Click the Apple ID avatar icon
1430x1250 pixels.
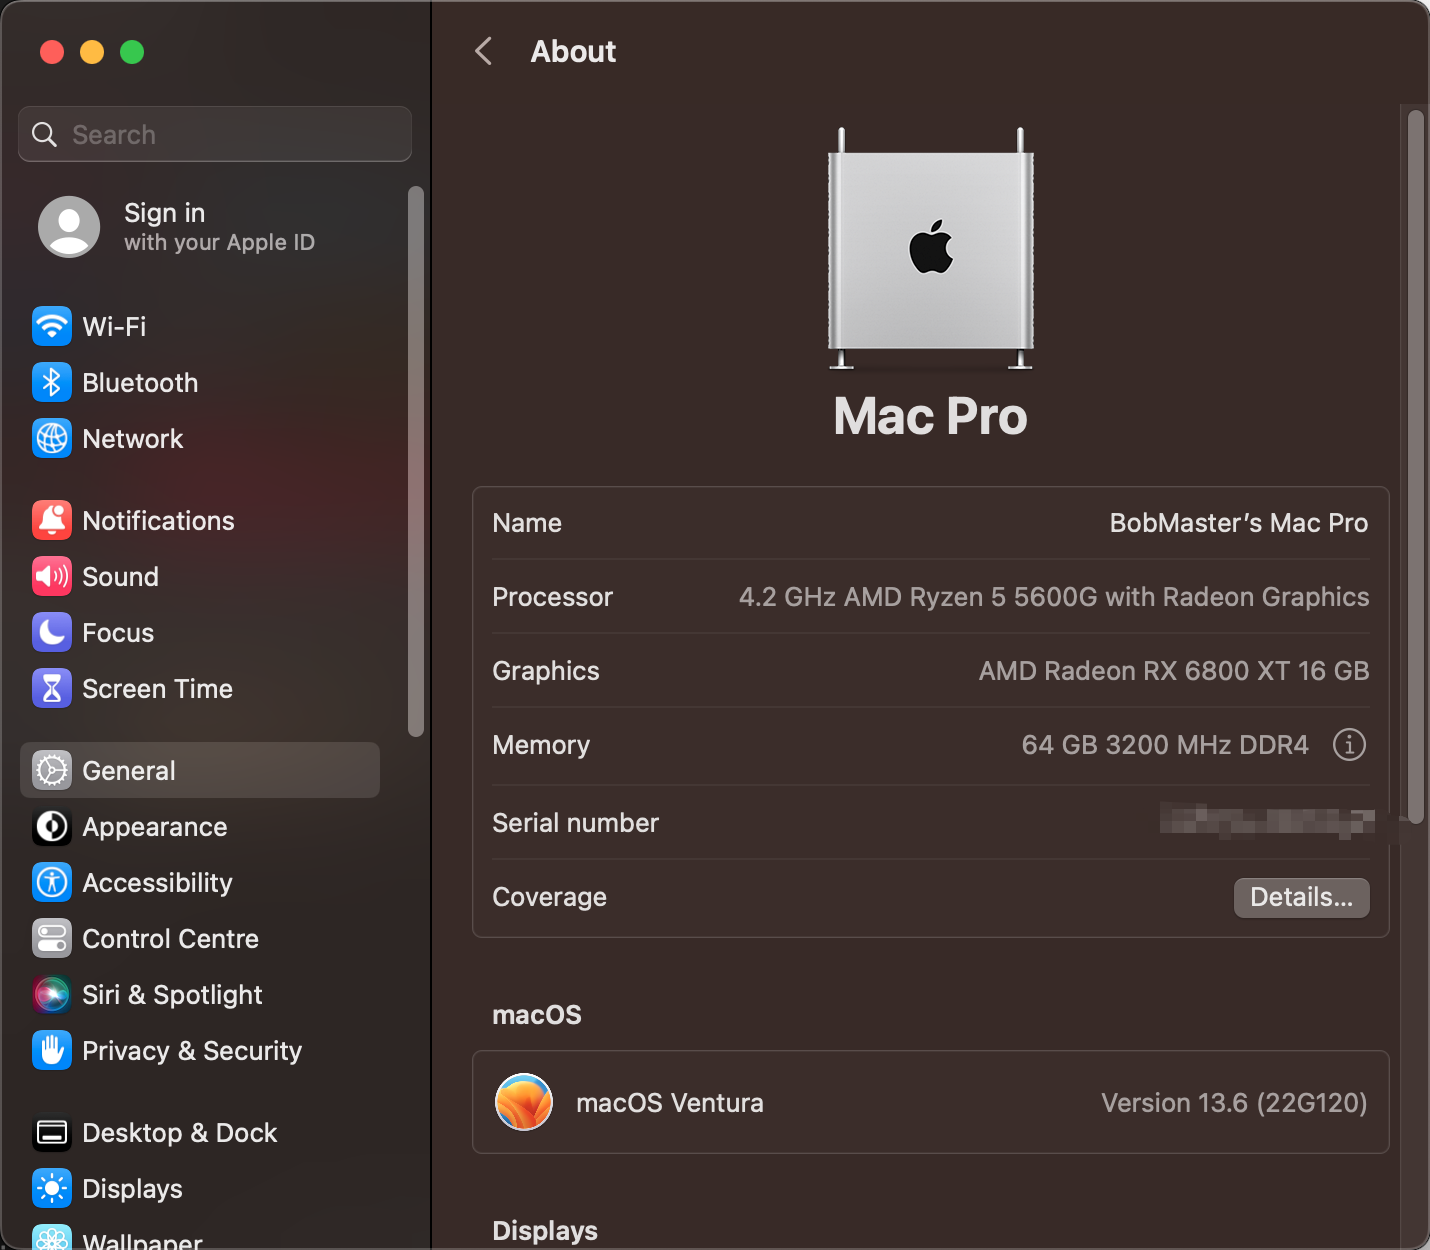click(69, 227)
